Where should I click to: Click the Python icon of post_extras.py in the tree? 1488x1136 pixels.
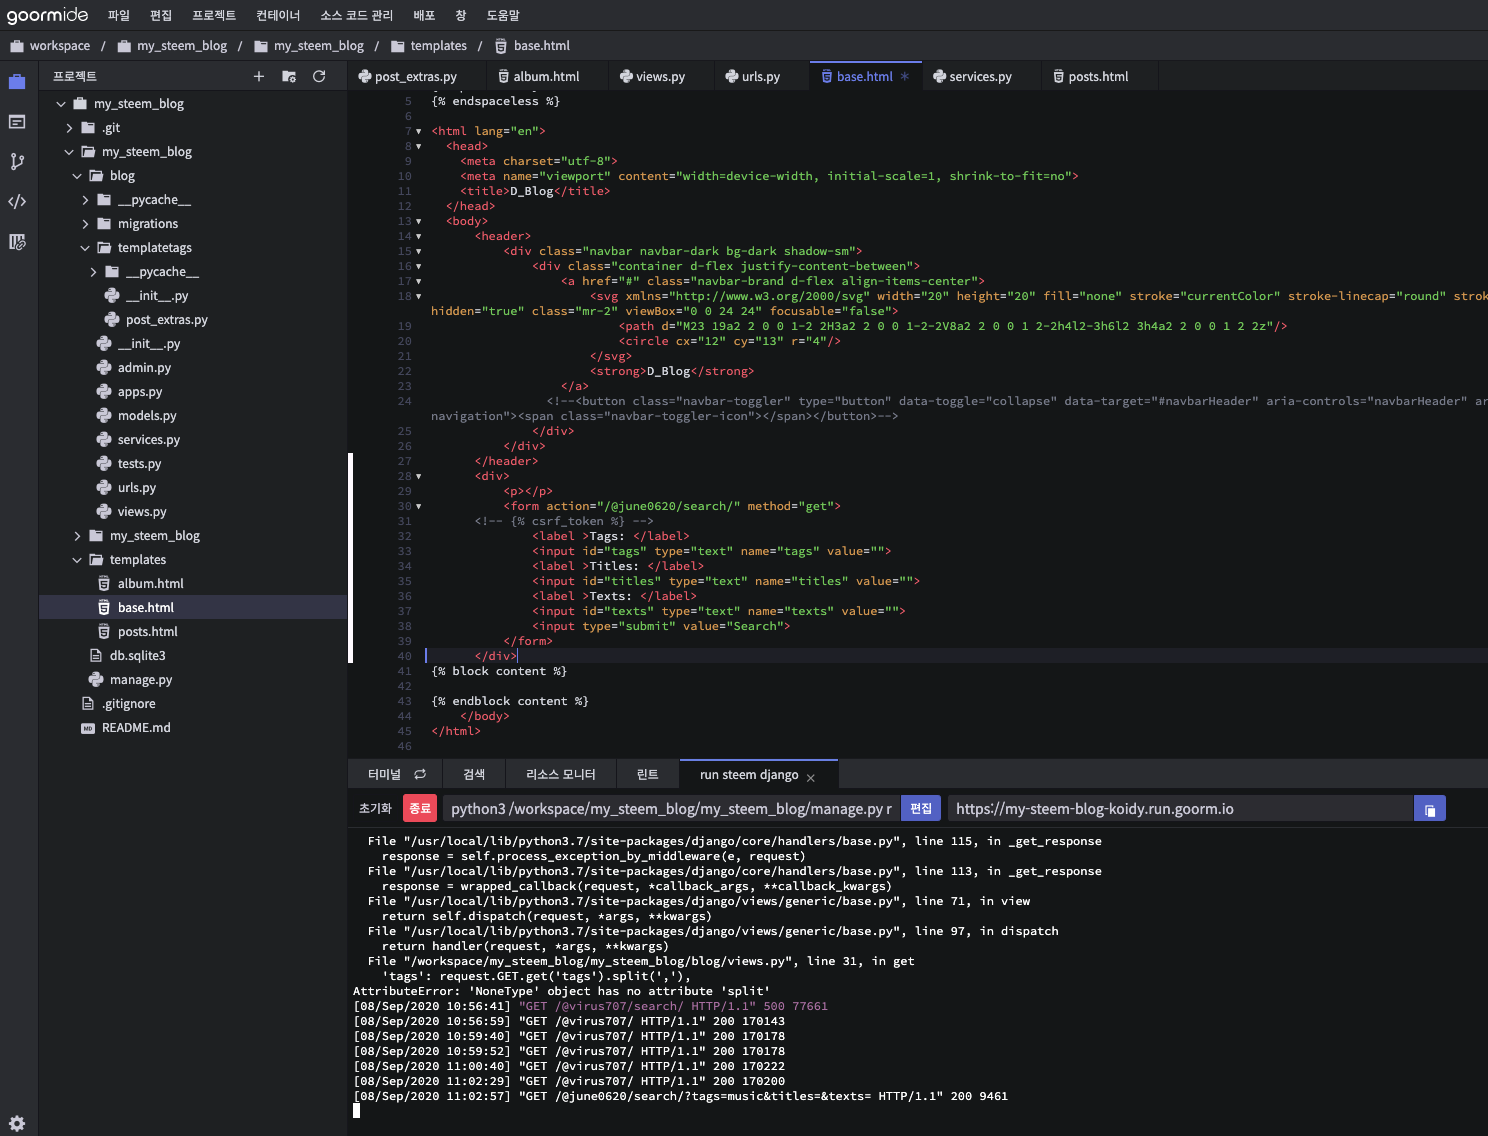click(x=112, y=319)
